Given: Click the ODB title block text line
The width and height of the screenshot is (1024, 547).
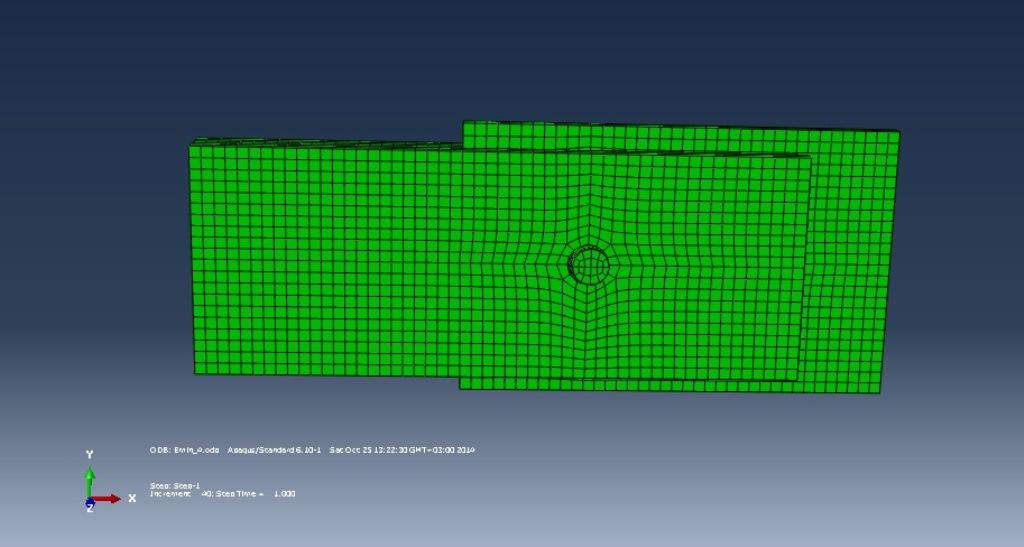Looking at the screenshot, I should tap(312, 450).
